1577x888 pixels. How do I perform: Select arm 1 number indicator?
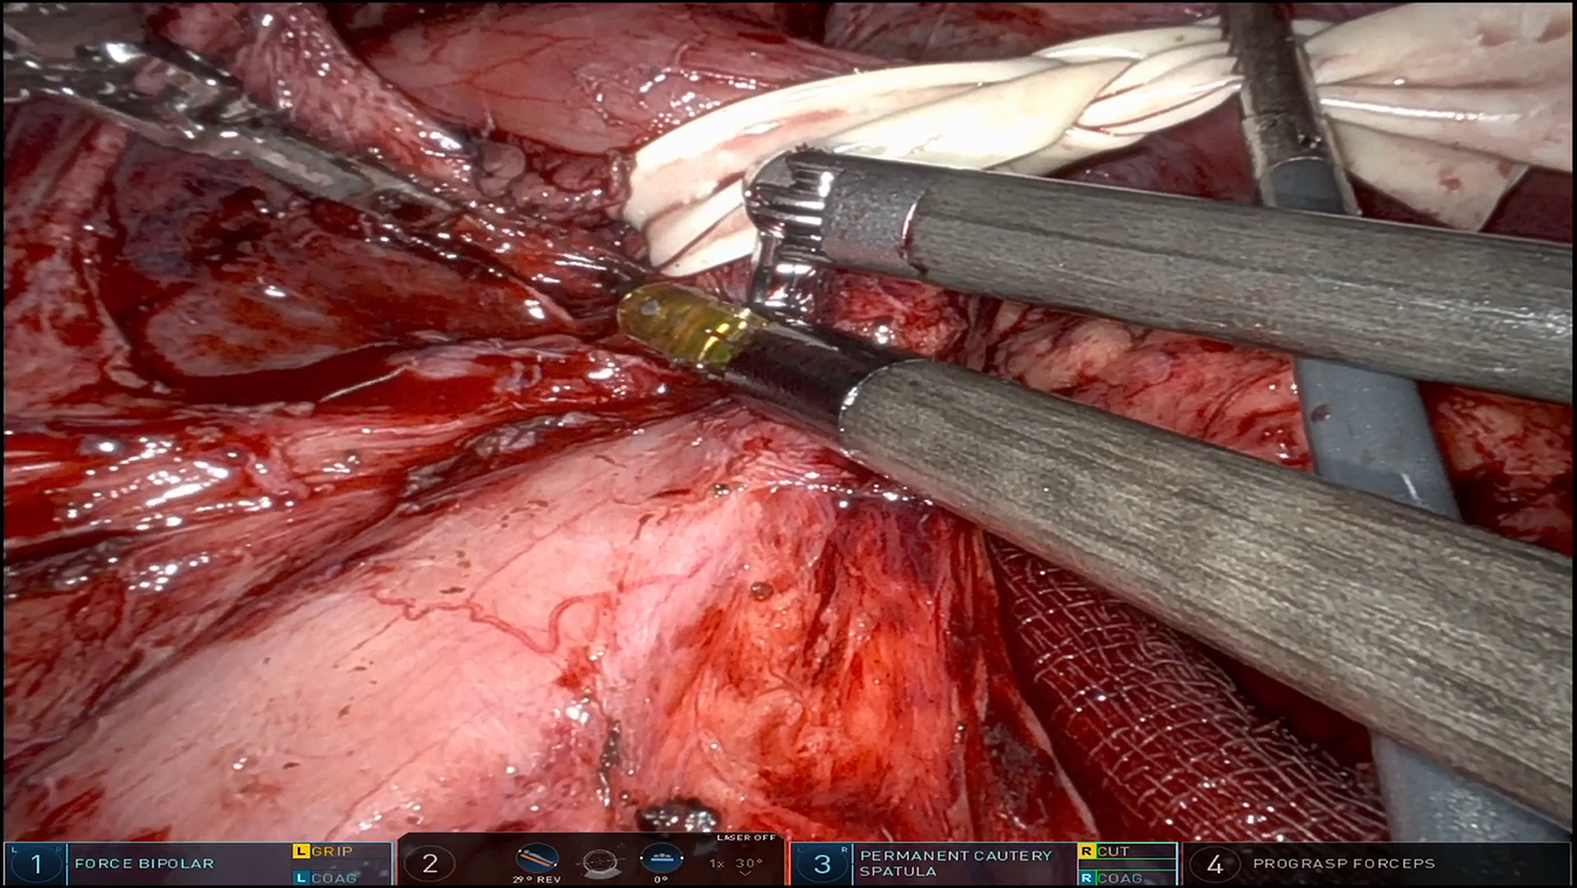(37, 864)
